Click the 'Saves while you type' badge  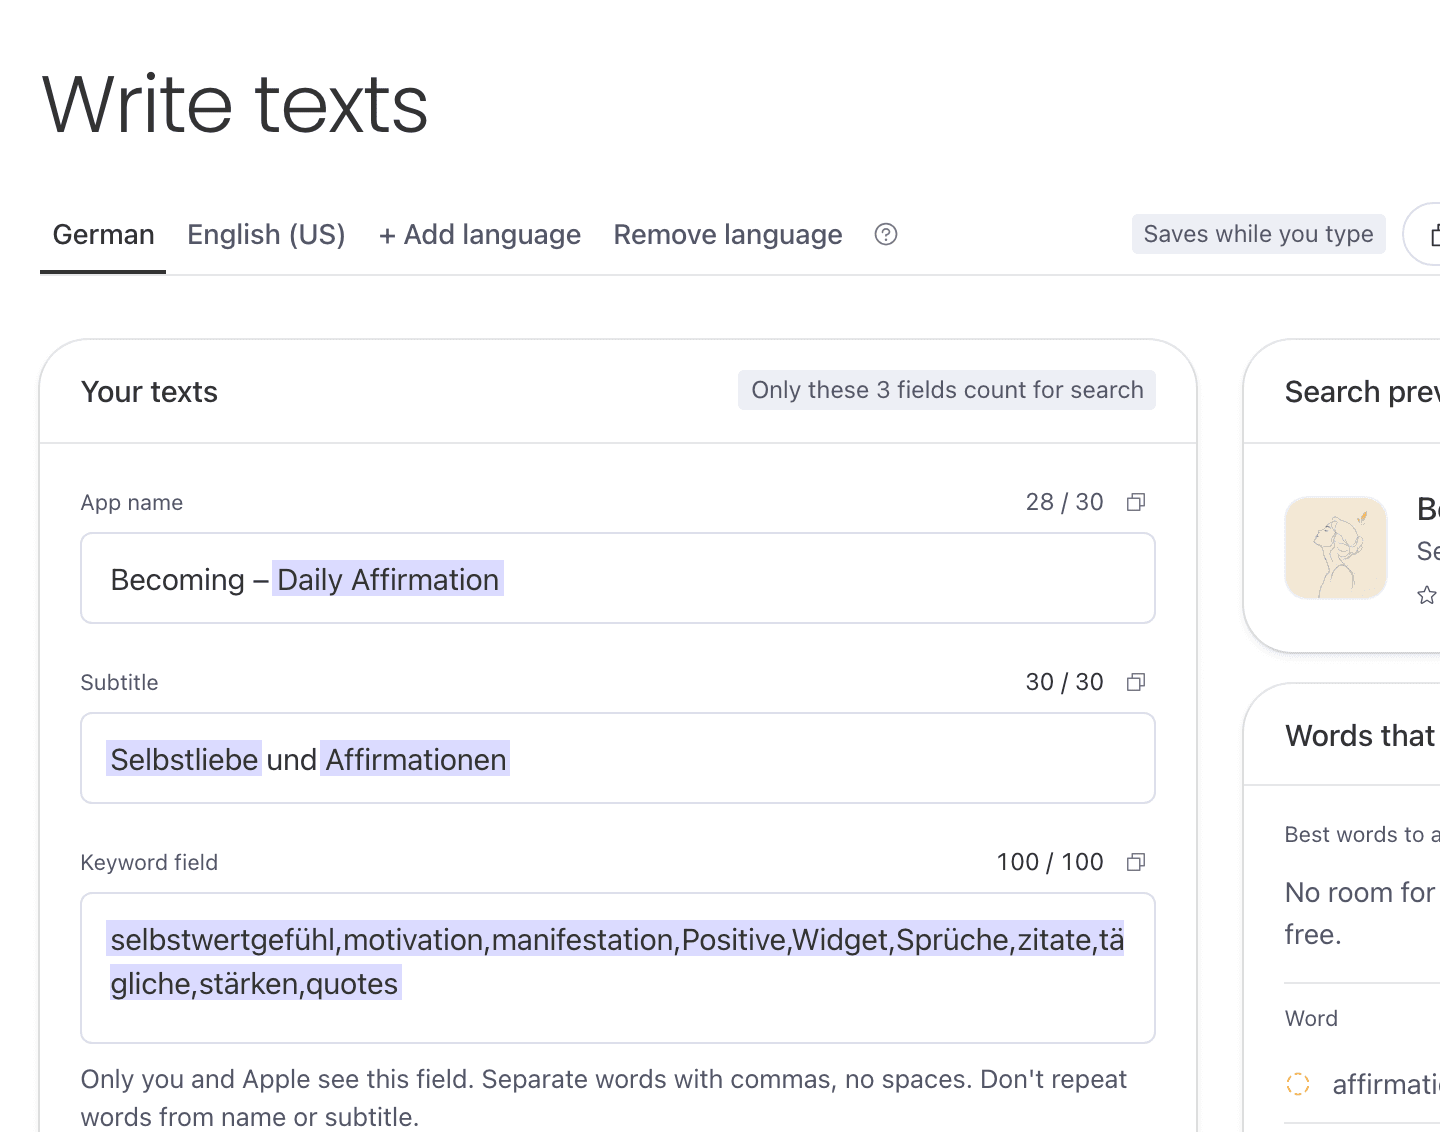(1259, 234)
